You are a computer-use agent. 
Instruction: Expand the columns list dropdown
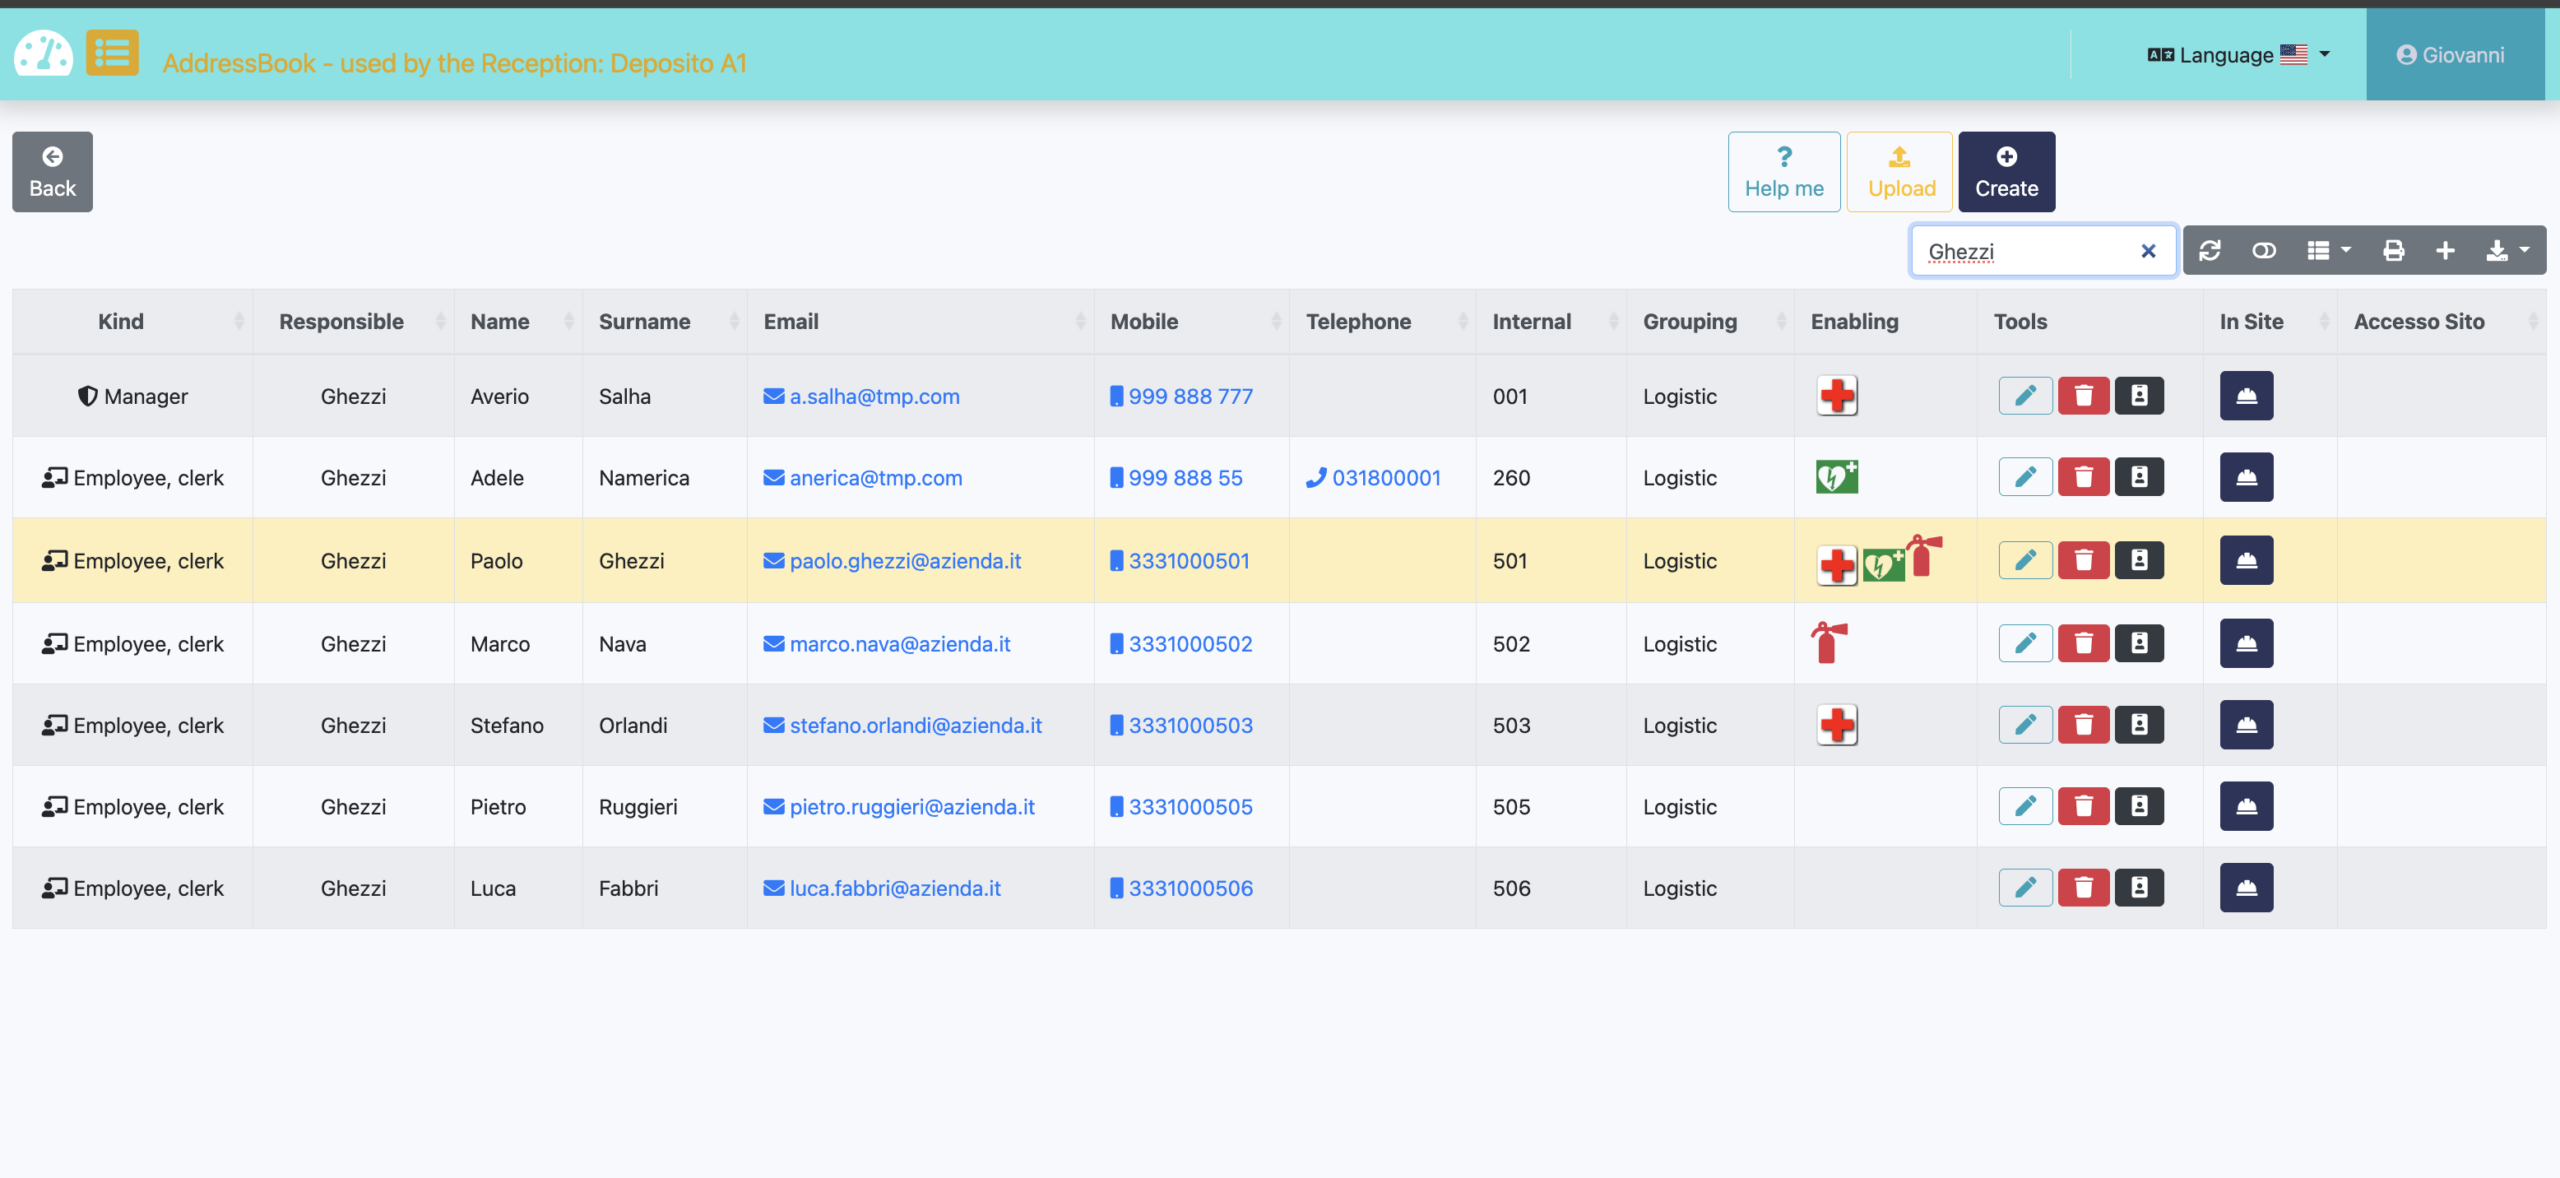click(x=2328, y=251)
